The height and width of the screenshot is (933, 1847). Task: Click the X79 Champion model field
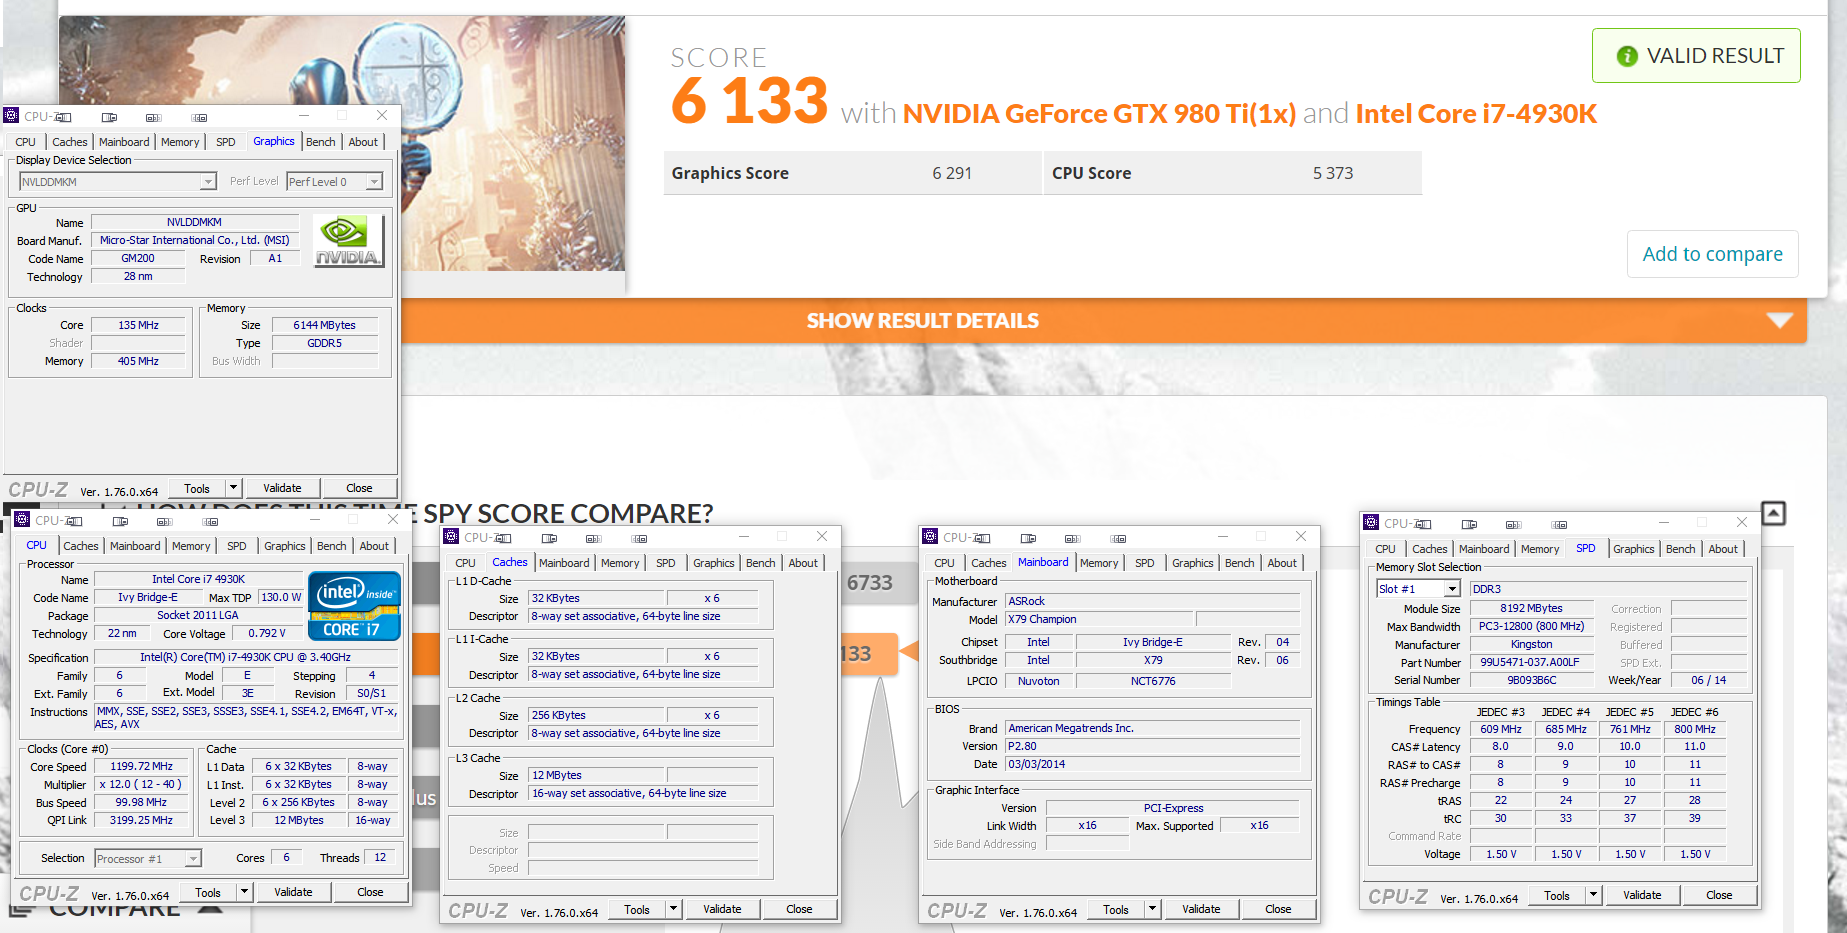pos(1099,619)
